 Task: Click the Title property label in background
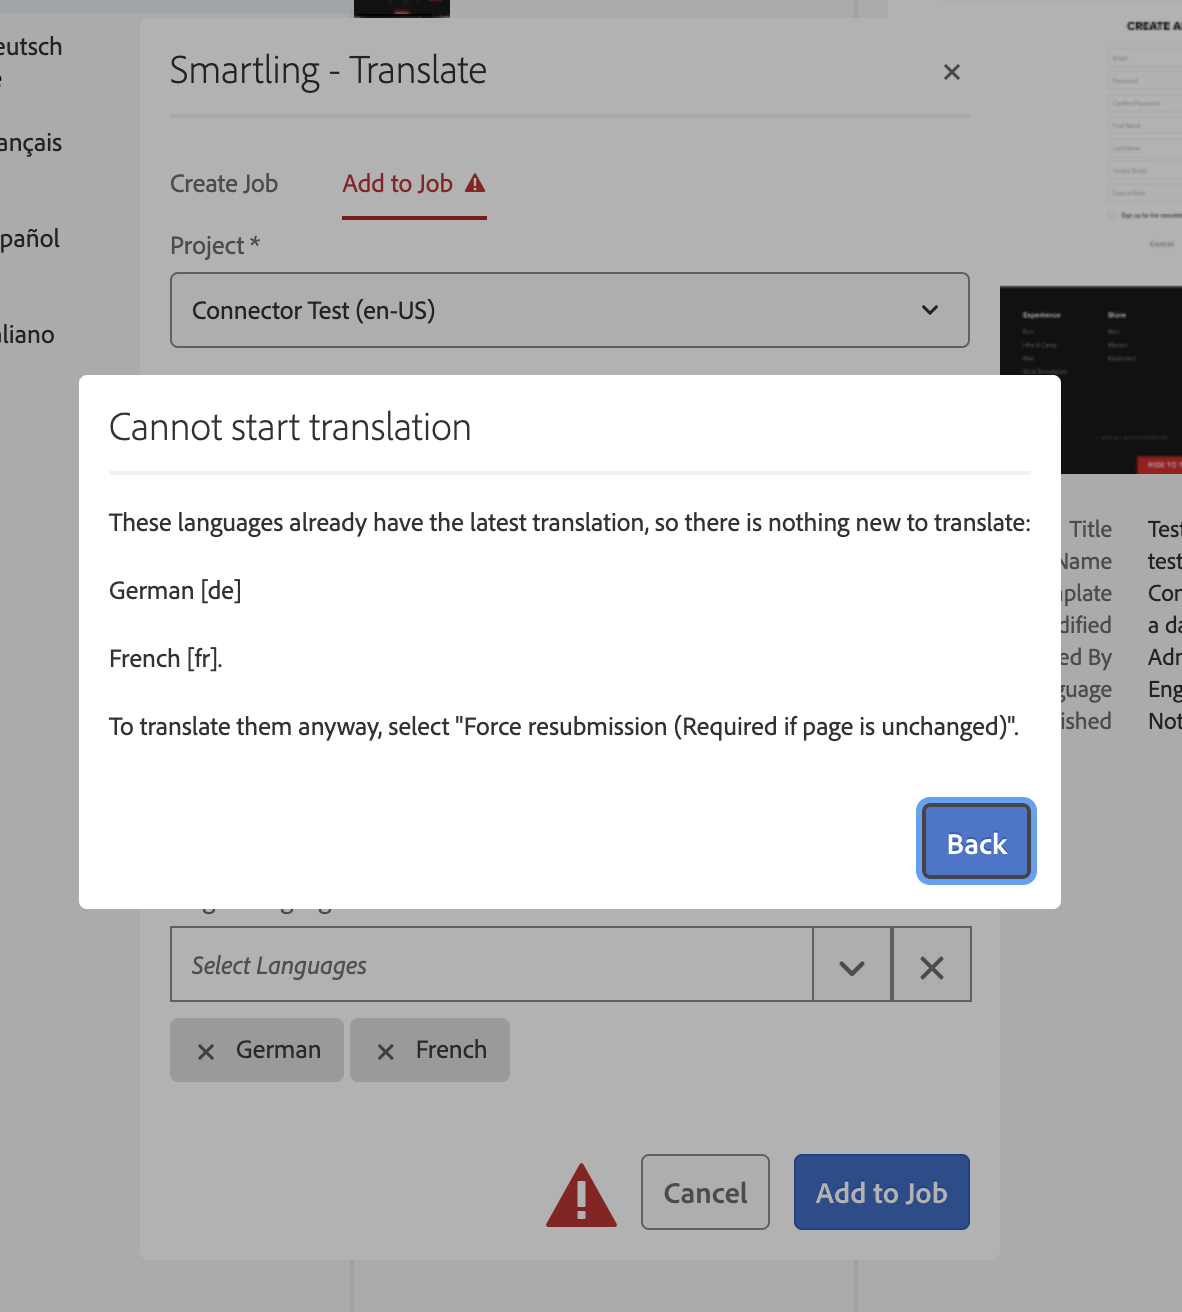click(1090, 529)
